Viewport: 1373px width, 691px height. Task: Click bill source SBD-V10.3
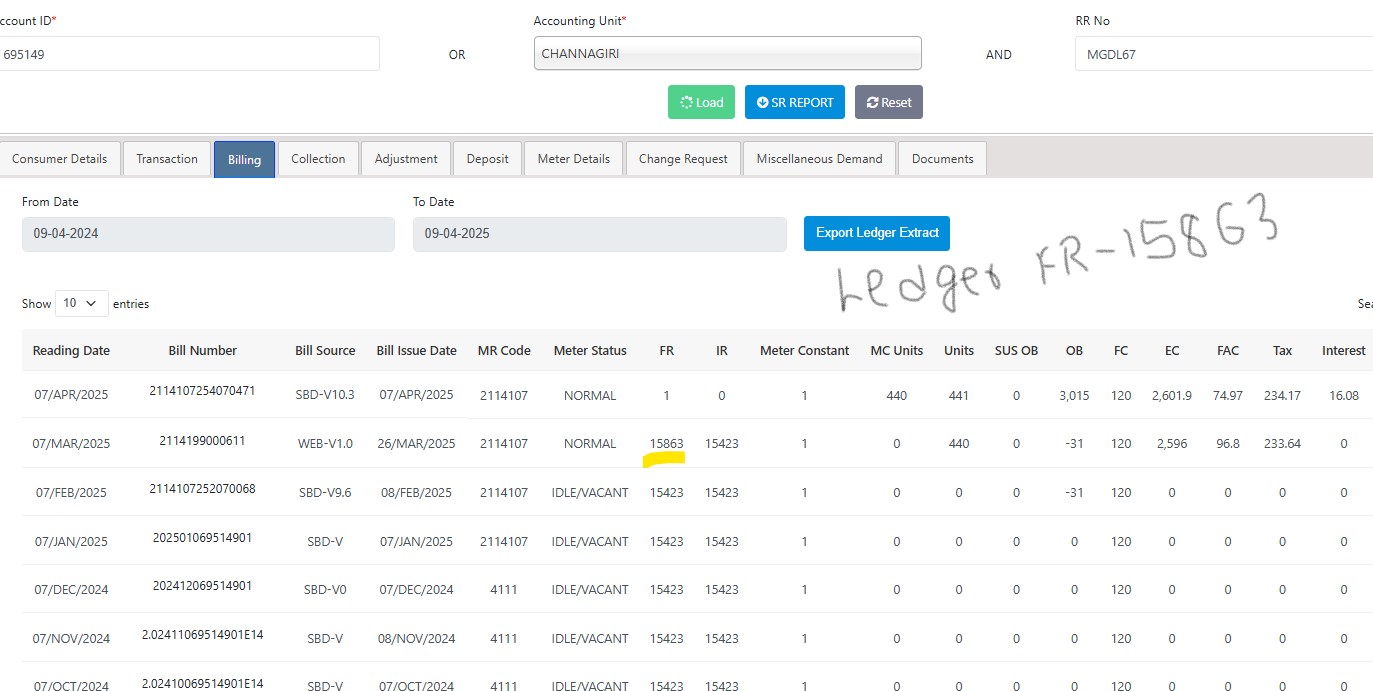click(x=325, y=395)
